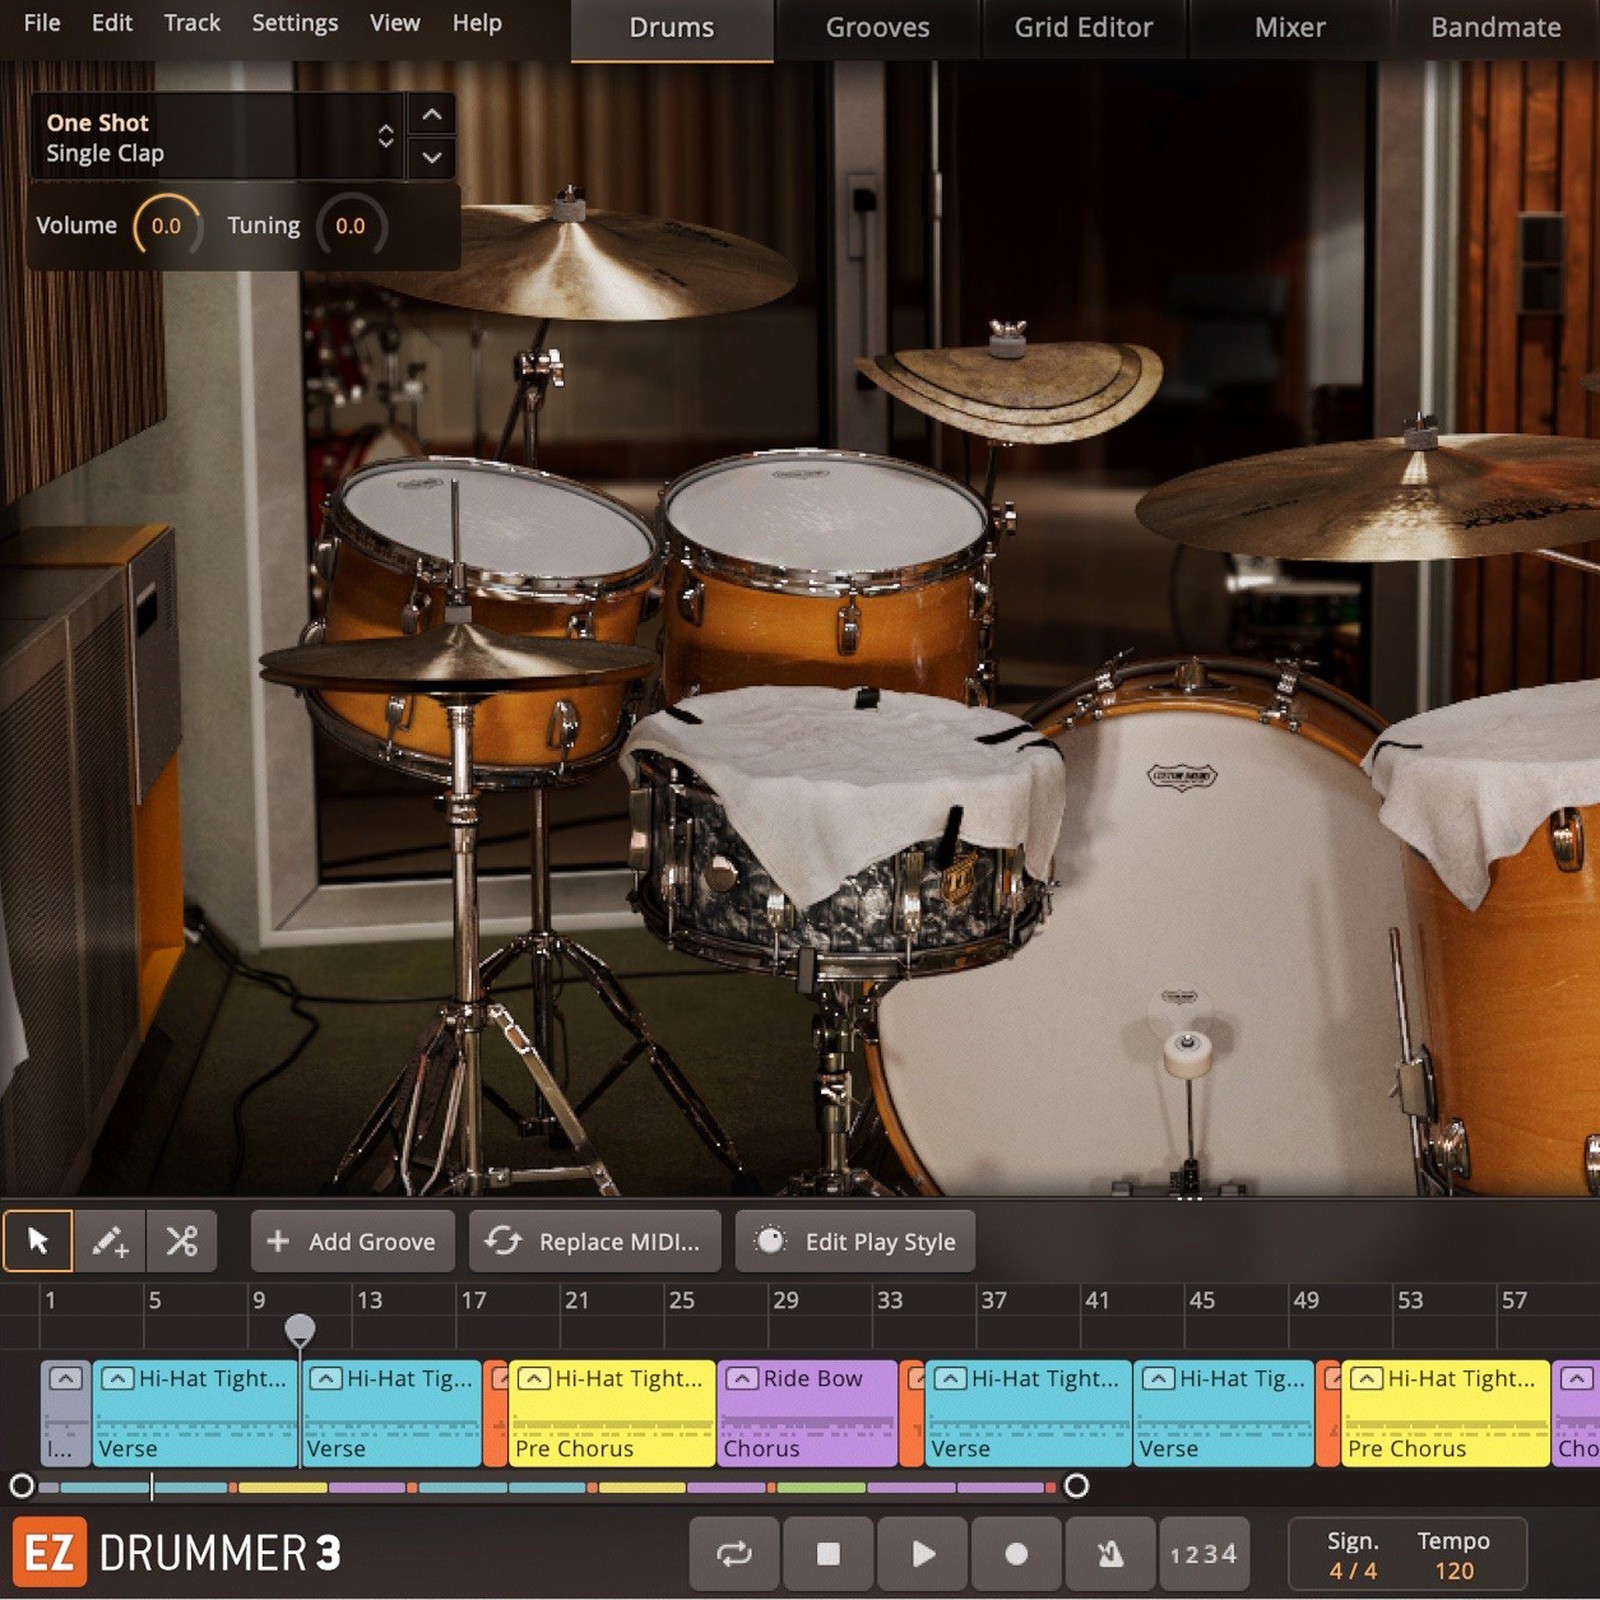Click the Add Groove button
Screen dimensions: 1600x1600
click(352, 1241)
